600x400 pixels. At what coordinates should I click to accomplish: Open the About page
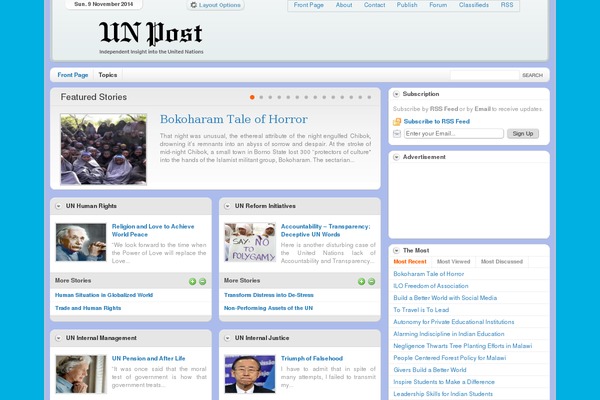click(x=344, y=5)
